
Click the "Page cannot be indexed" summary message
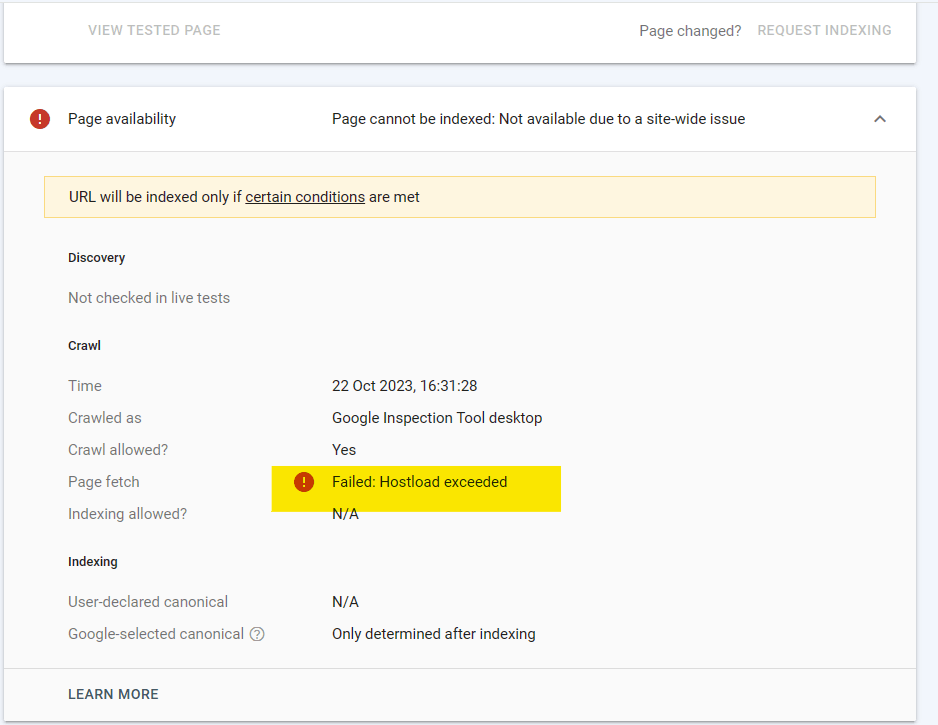click(538, 119)
